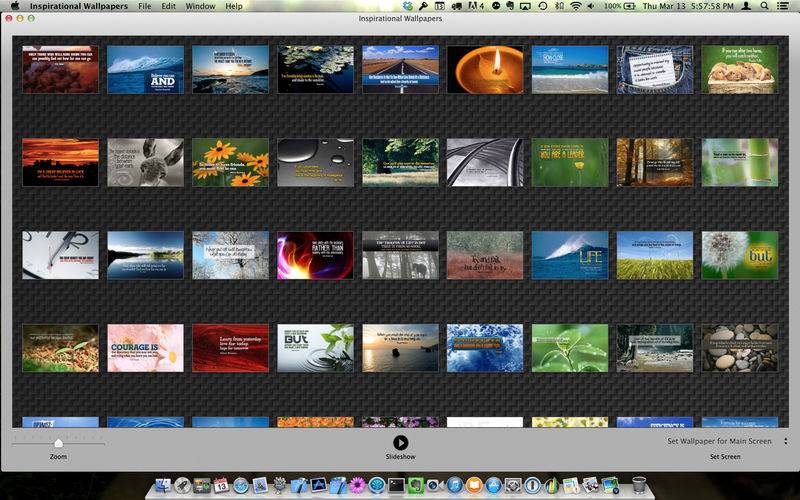Image resolution: width=800 pixels, height=500 pixels.
Task: Select the beach wave wallpaper
Action: coord(570,69)
